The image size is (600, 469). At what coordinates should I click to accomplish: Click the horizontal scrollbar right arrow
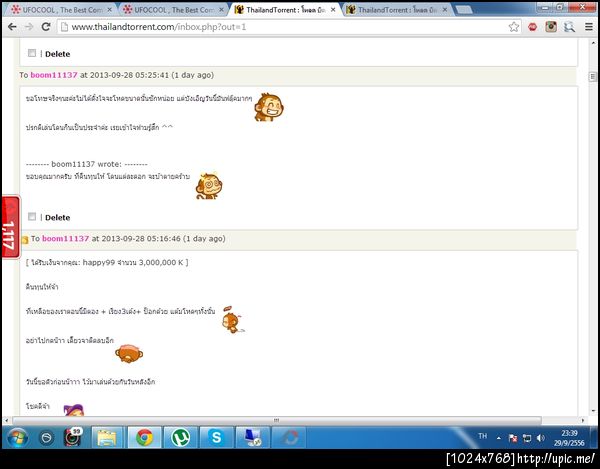[x=582, y=420]
